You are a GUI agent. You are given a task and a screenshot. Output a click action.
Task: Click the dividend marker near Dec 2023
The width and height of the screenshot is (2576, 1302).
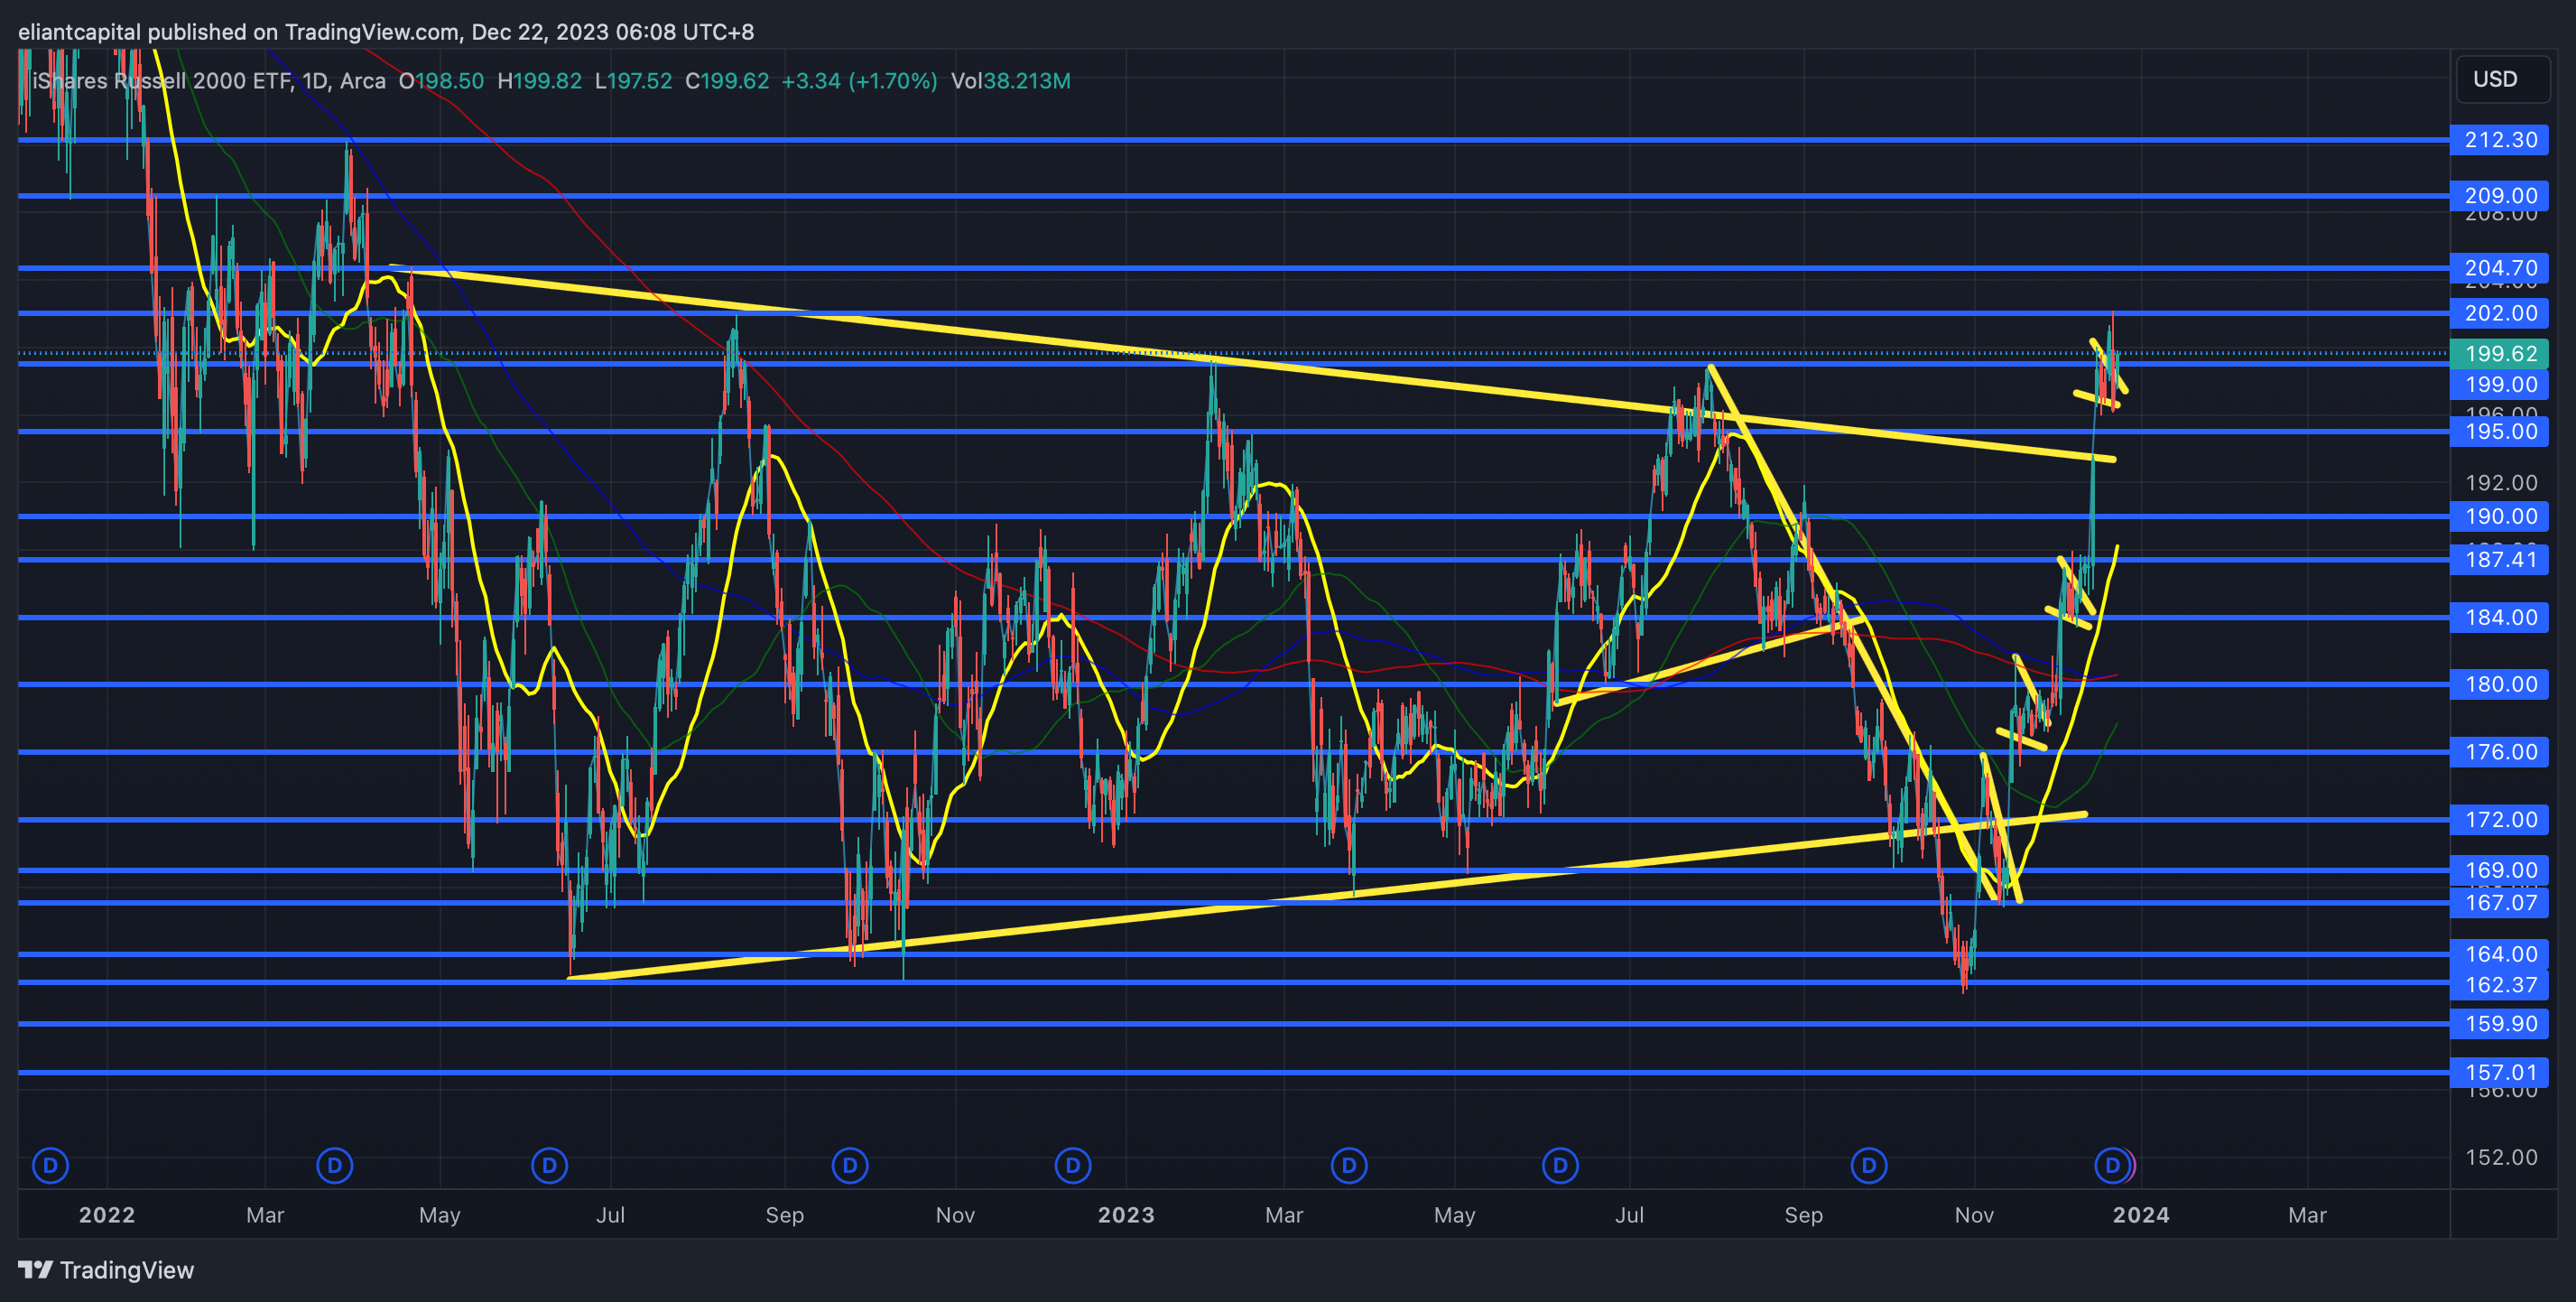tap(2112, 1165)
